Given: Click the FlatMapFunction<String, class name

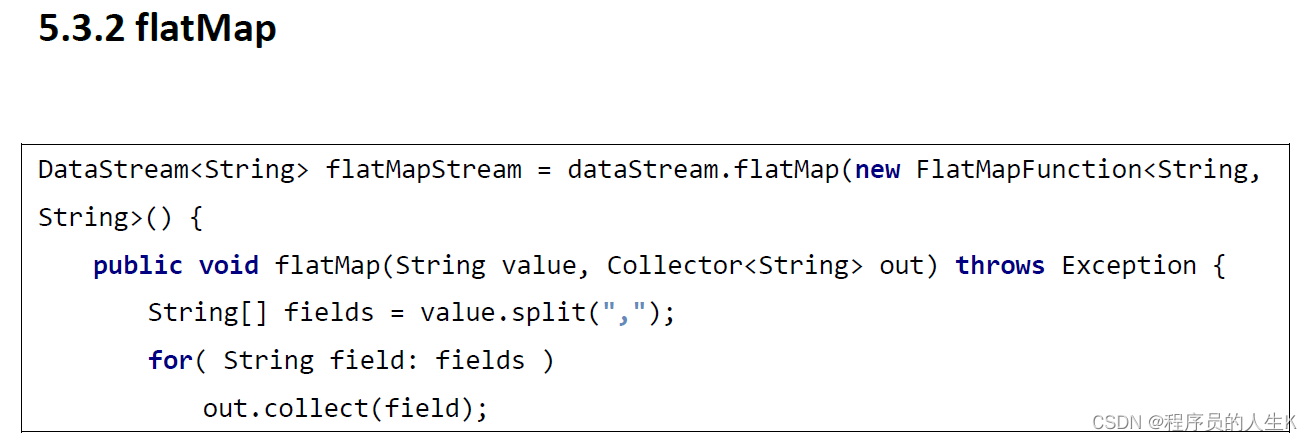Looking at the screenshot, I should coord(1083,170).
